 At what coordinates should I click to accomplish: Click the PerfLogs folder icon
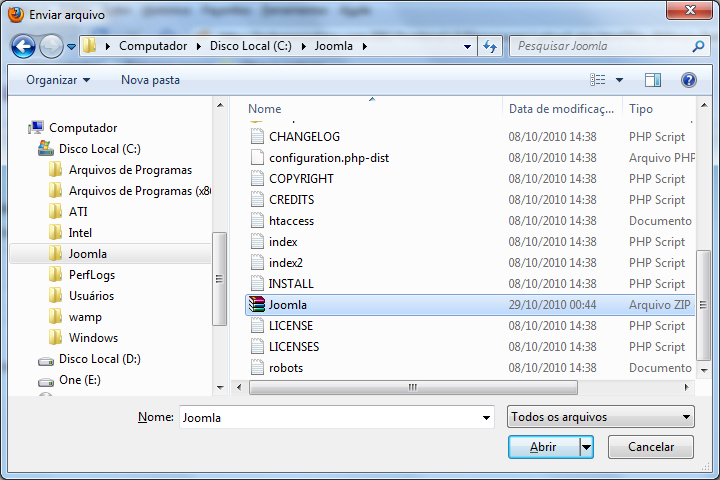(56, 275)
